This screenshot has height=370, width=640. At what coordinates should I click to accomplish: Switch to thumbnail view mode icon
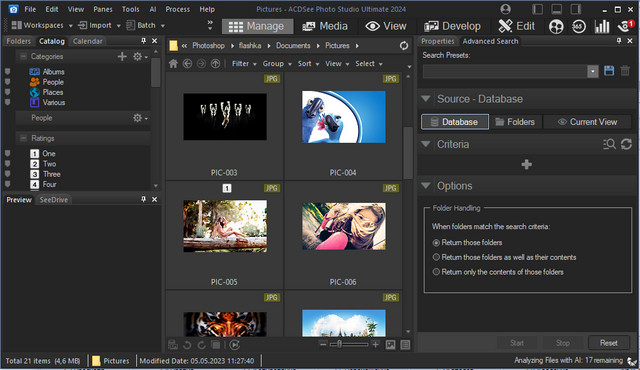[x=391, y=345]
